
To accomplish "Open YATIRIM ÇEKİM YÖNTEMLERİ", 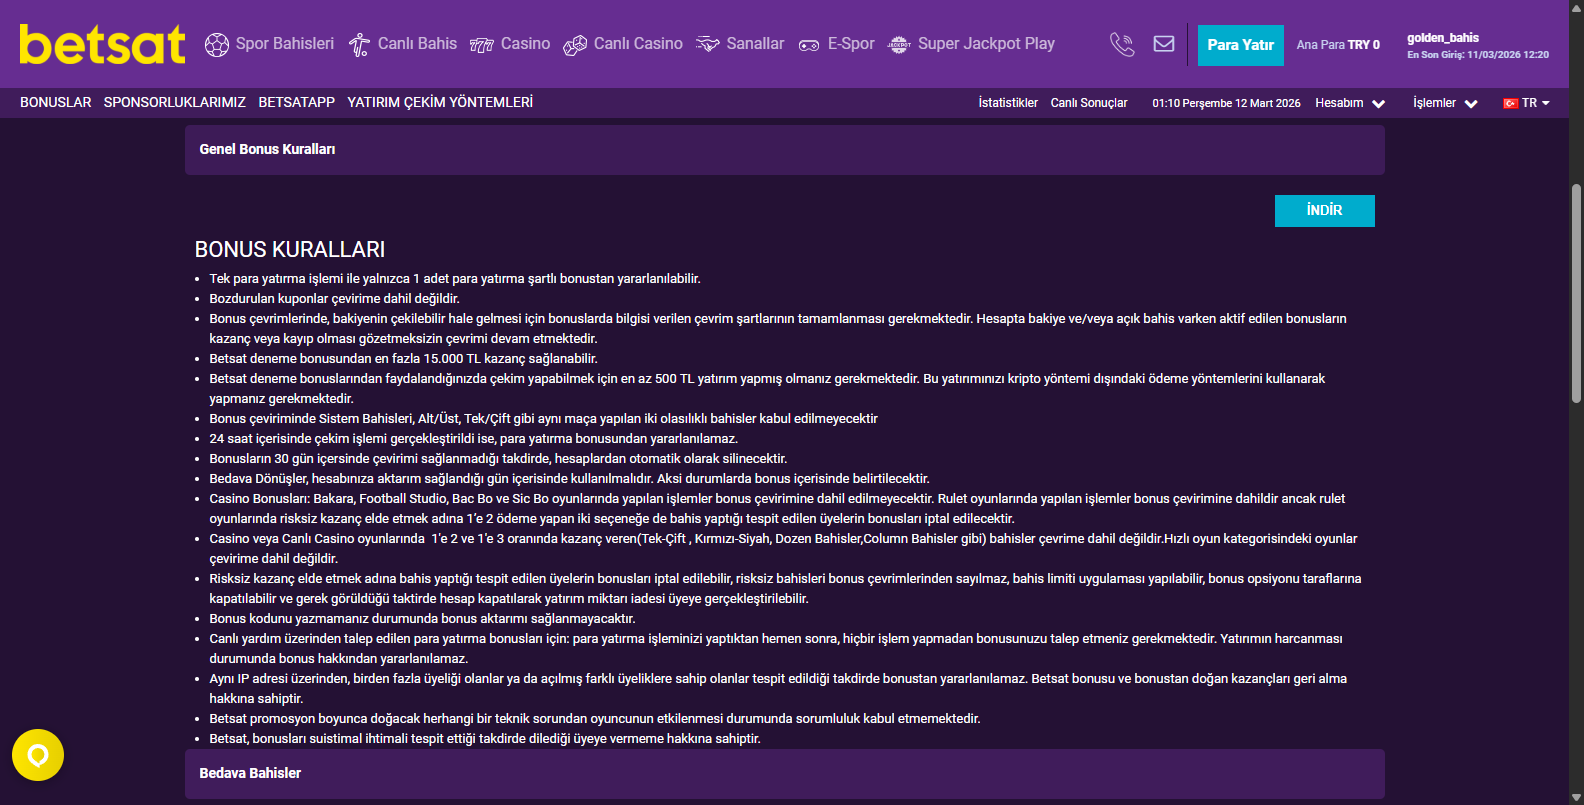I will 440,102.
